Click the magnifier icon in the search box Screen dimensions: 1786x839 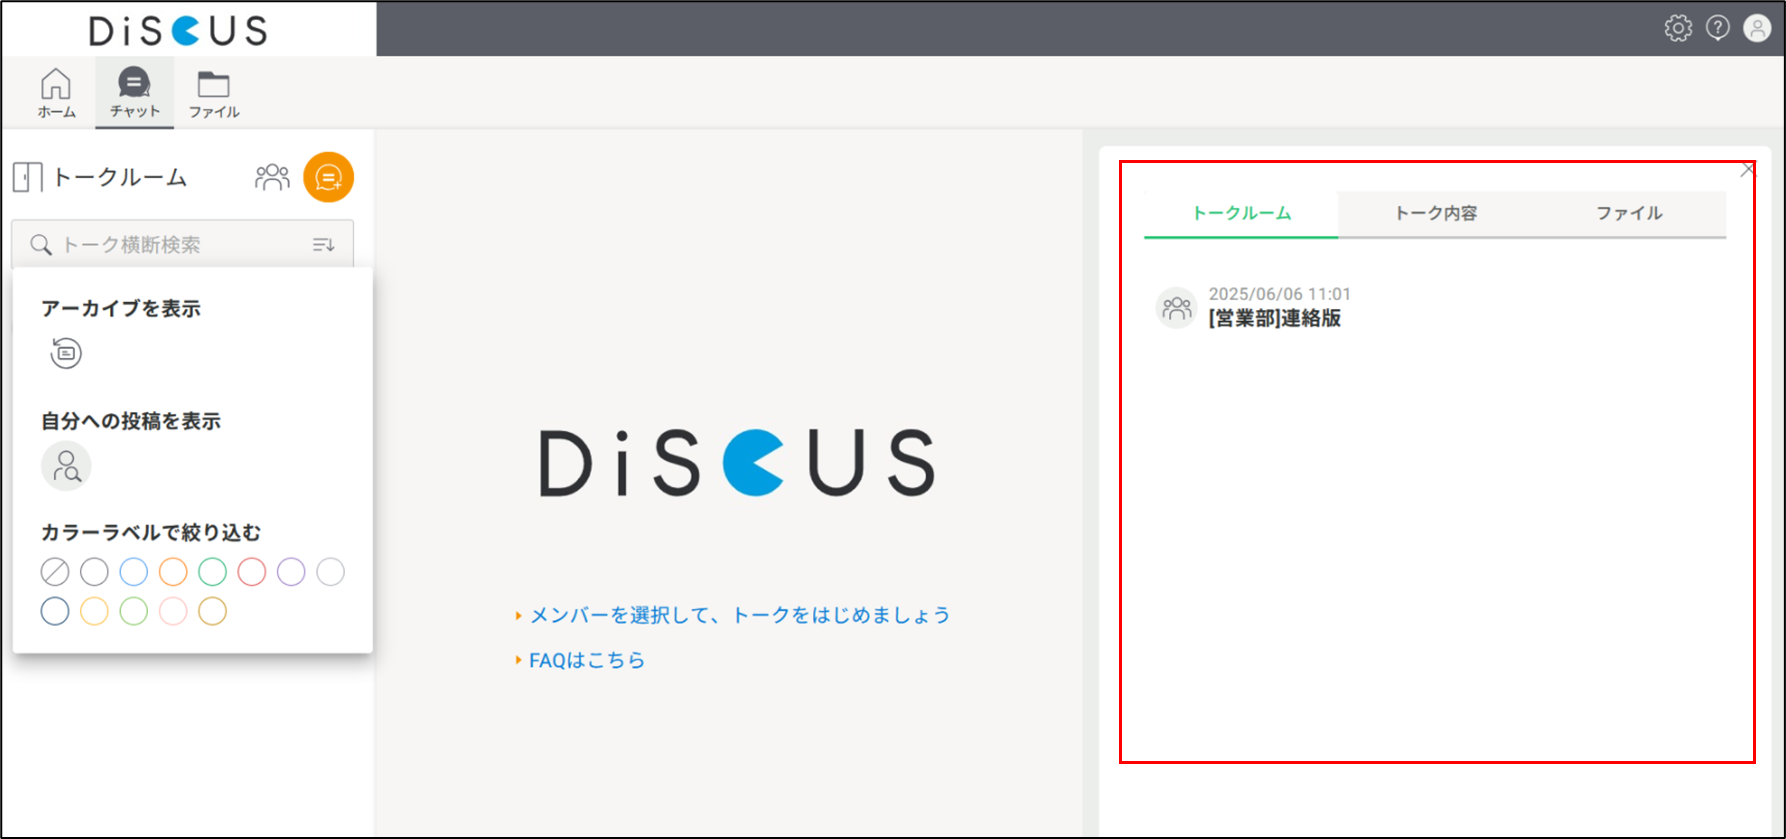[41, 245]
